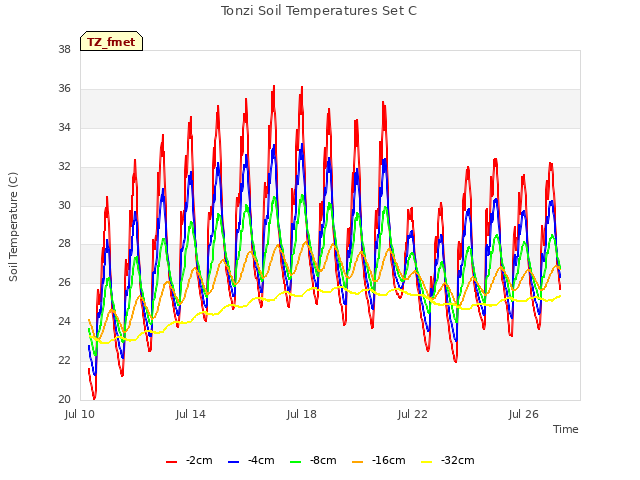Click the 24 y-axis tick label
The height and width of the screenshot is (480, 640).
click(64, 322)
